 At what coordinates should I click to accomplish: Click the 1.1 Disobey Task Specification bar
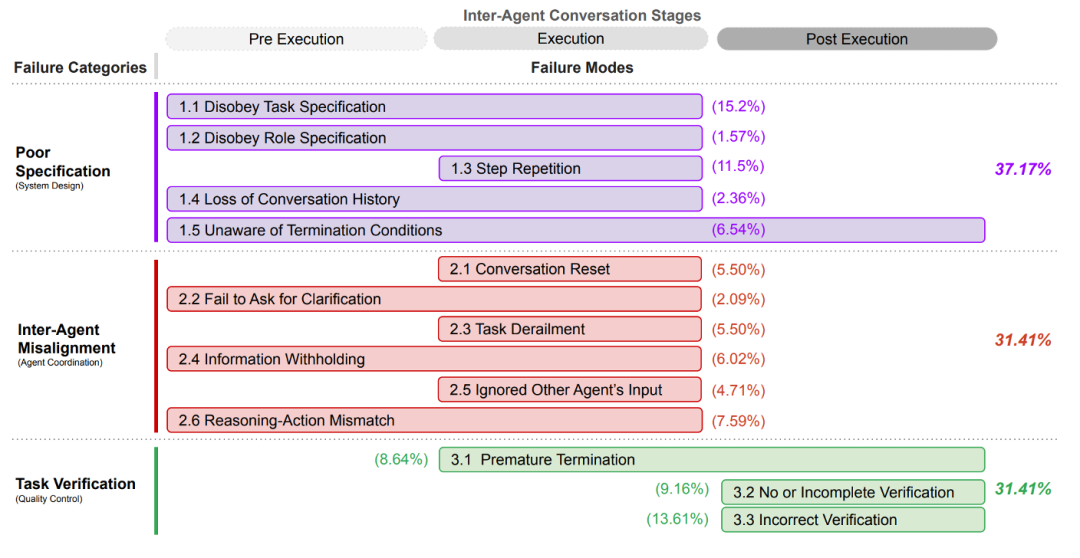434,107
